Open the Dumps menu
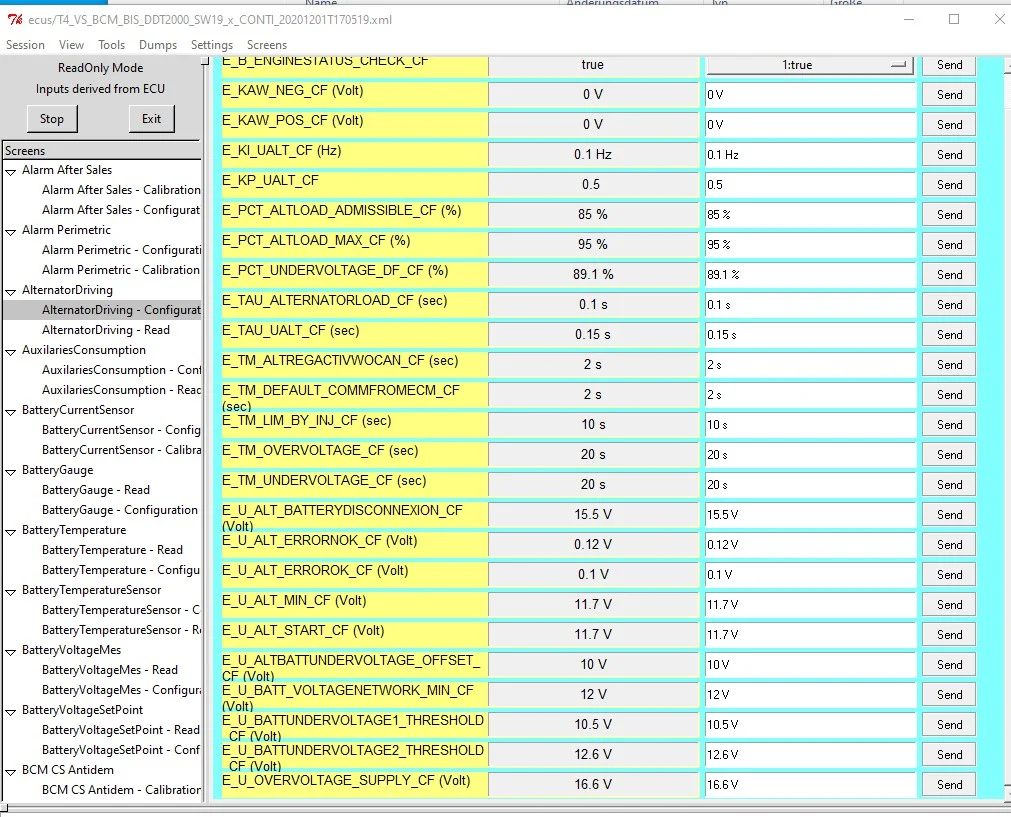 coord(158,45)
